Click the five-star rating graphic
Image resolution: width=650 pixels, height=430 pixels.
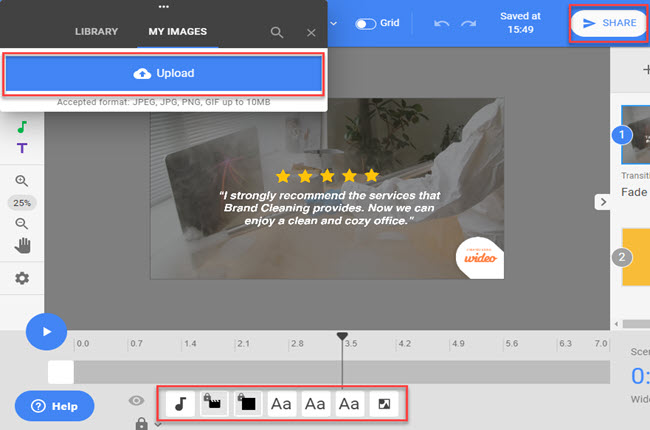(x=327, y=176)
